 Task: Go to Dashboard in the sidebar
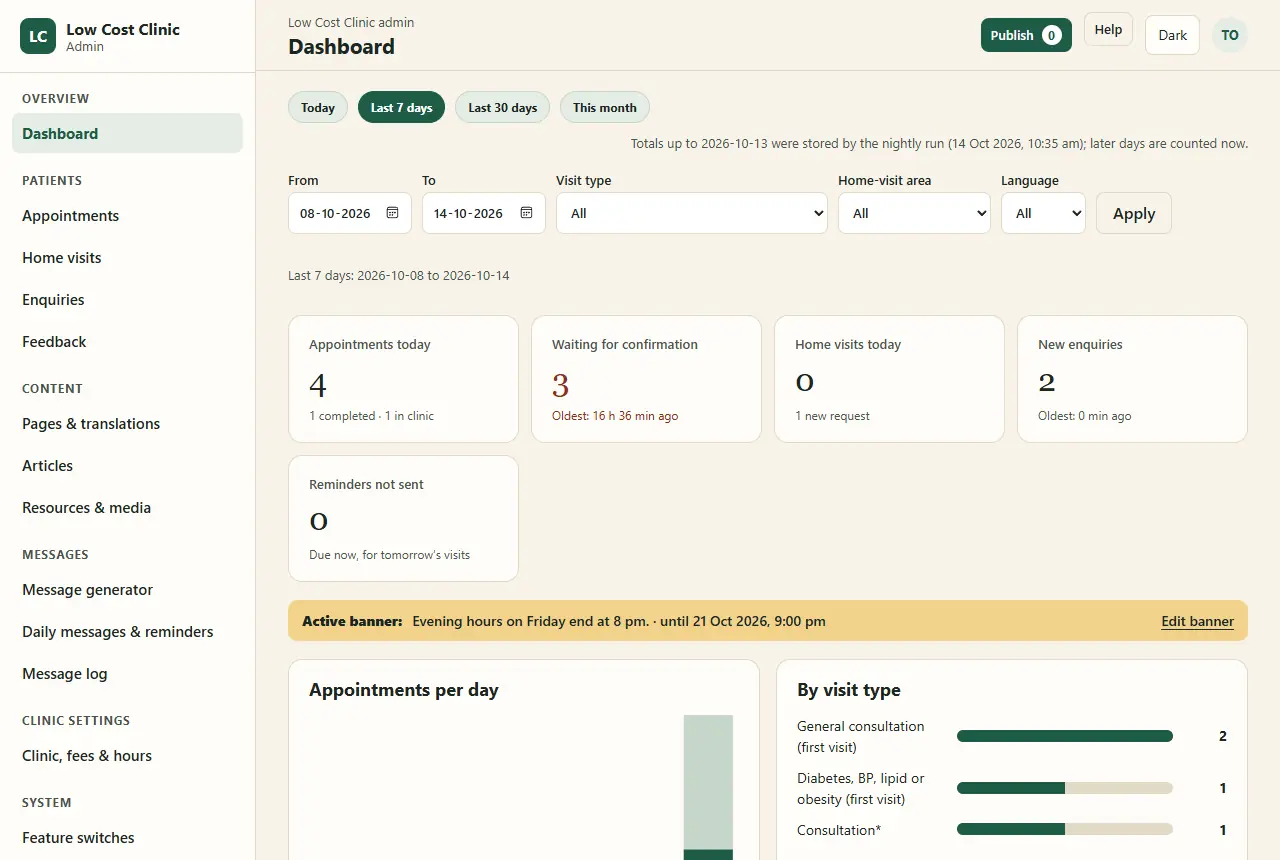(127, 133)
